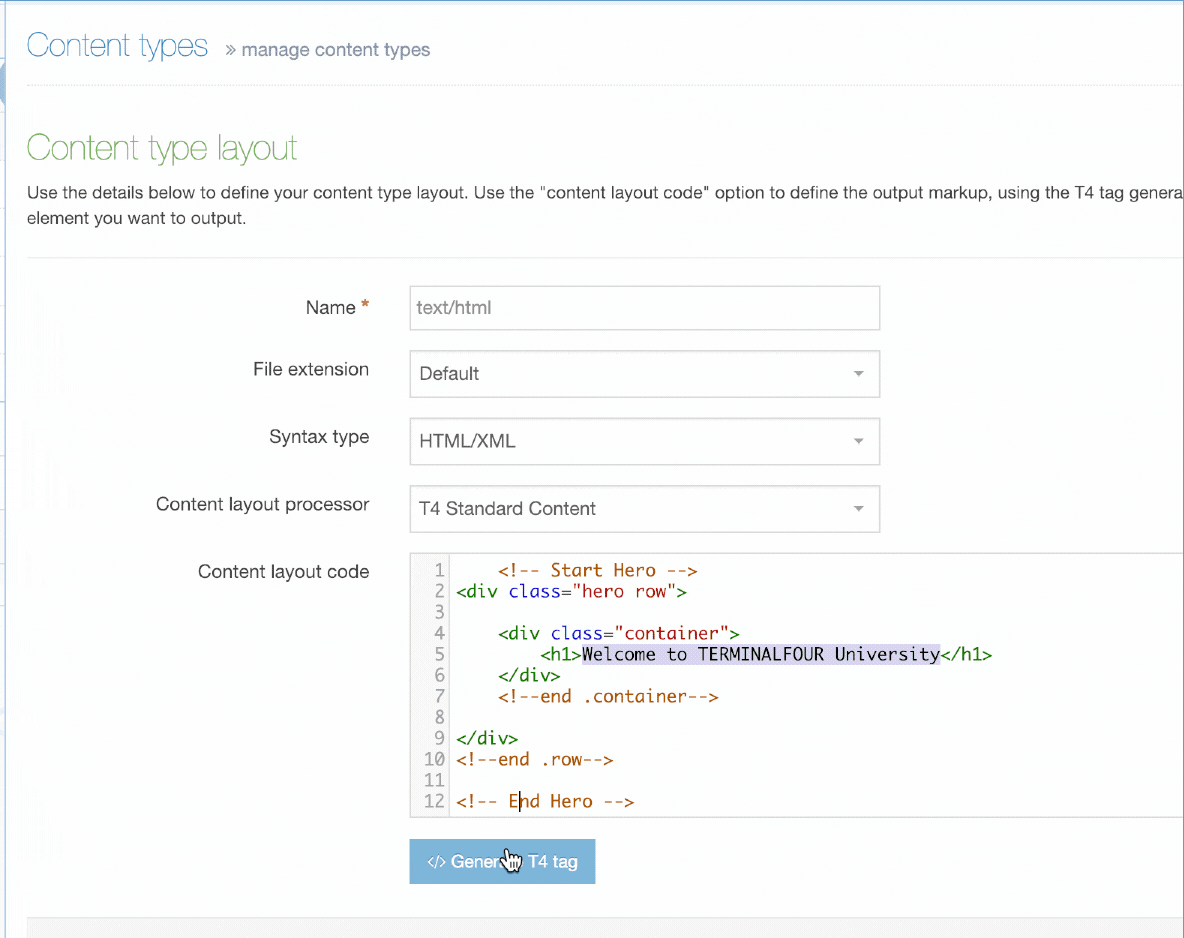
Task: Click line number 5 in editor gutter
Action: click(x=439, y=655)
